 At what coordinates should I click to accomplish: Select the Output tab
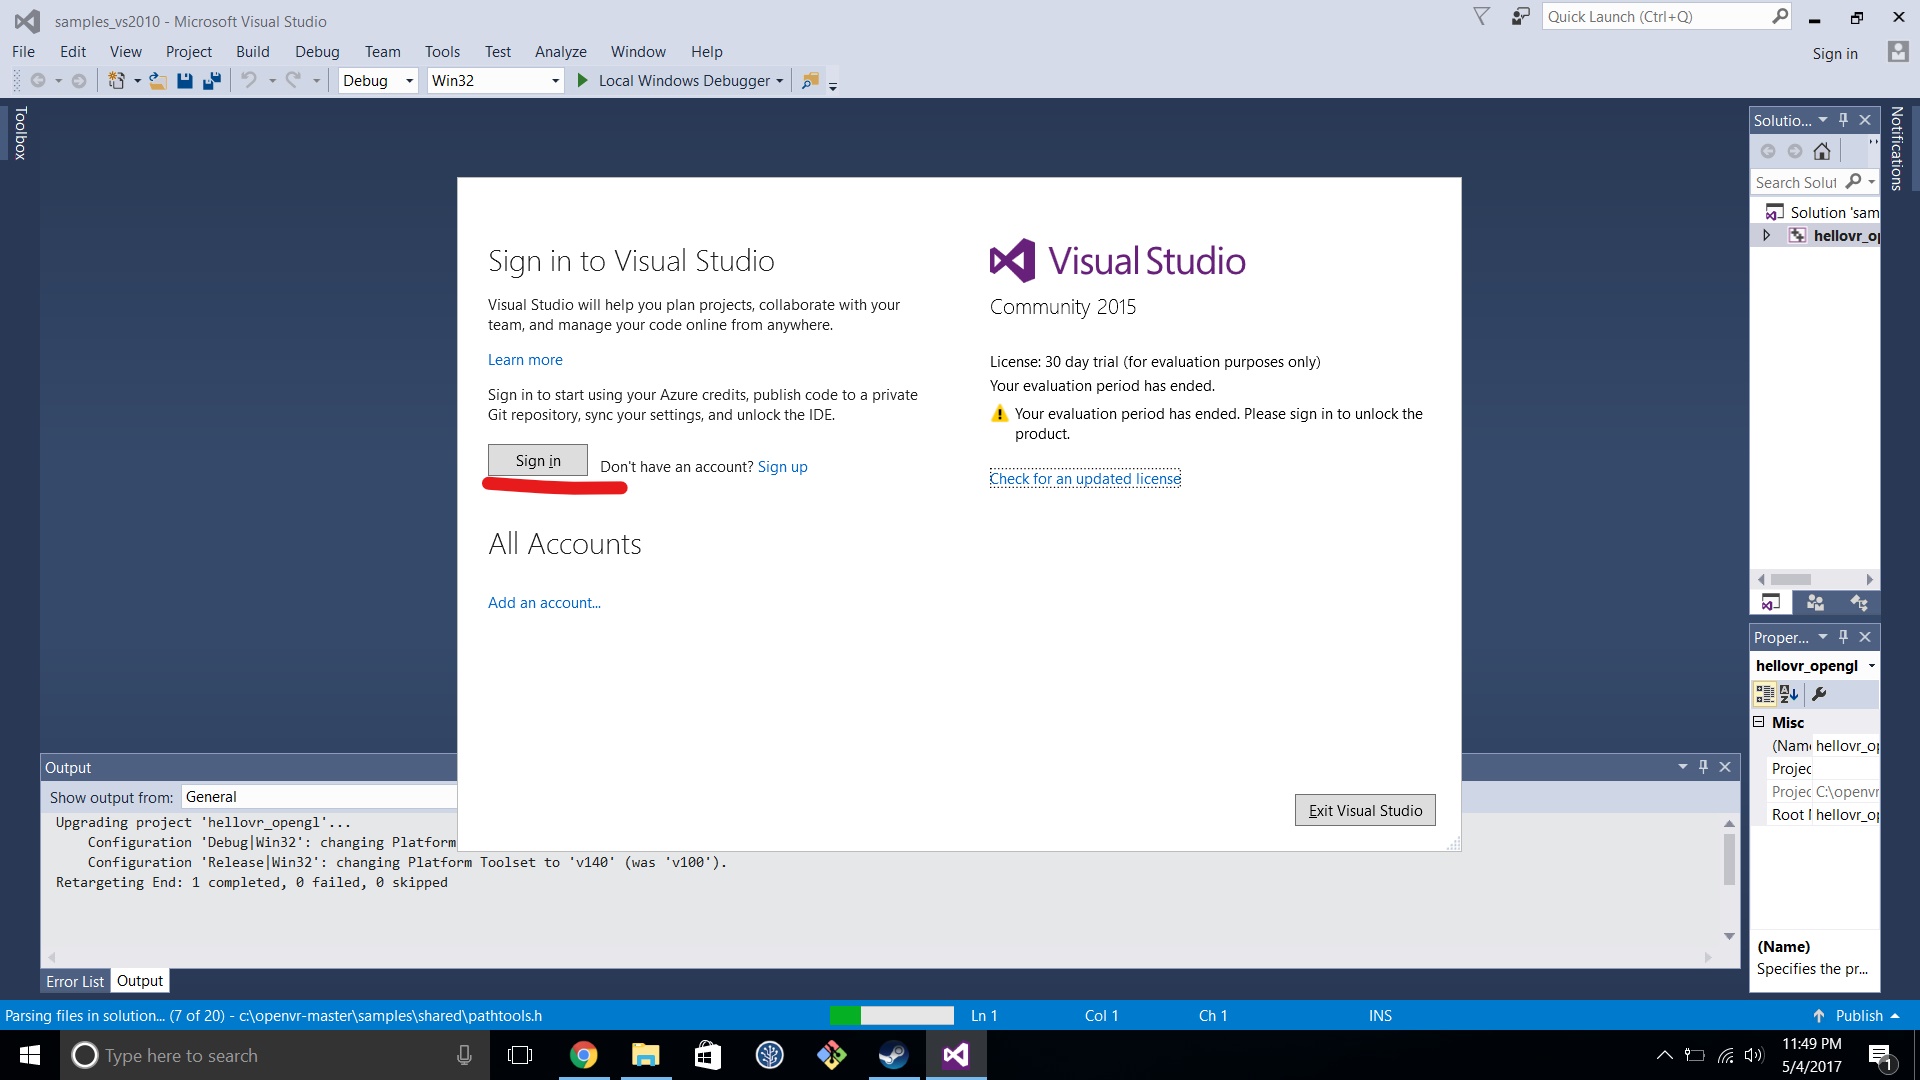point(140,981)
